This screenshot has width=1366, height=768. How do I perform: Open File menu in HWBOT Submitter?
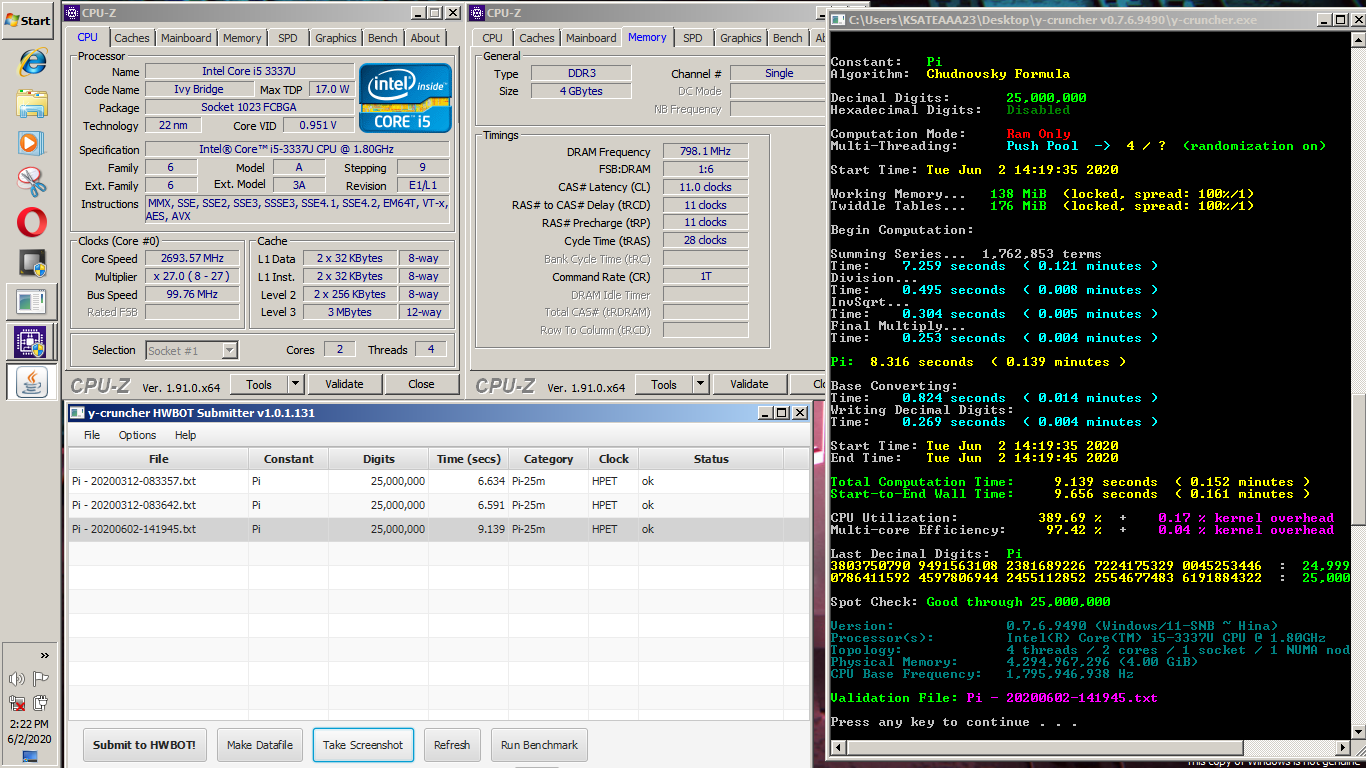[x=92, y=435]
